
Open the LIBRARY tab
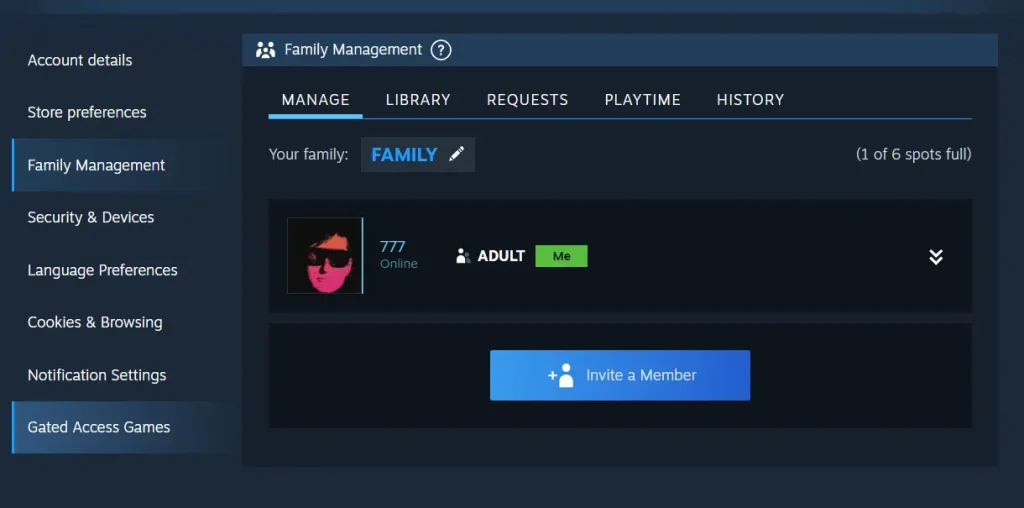coord(418,100)
